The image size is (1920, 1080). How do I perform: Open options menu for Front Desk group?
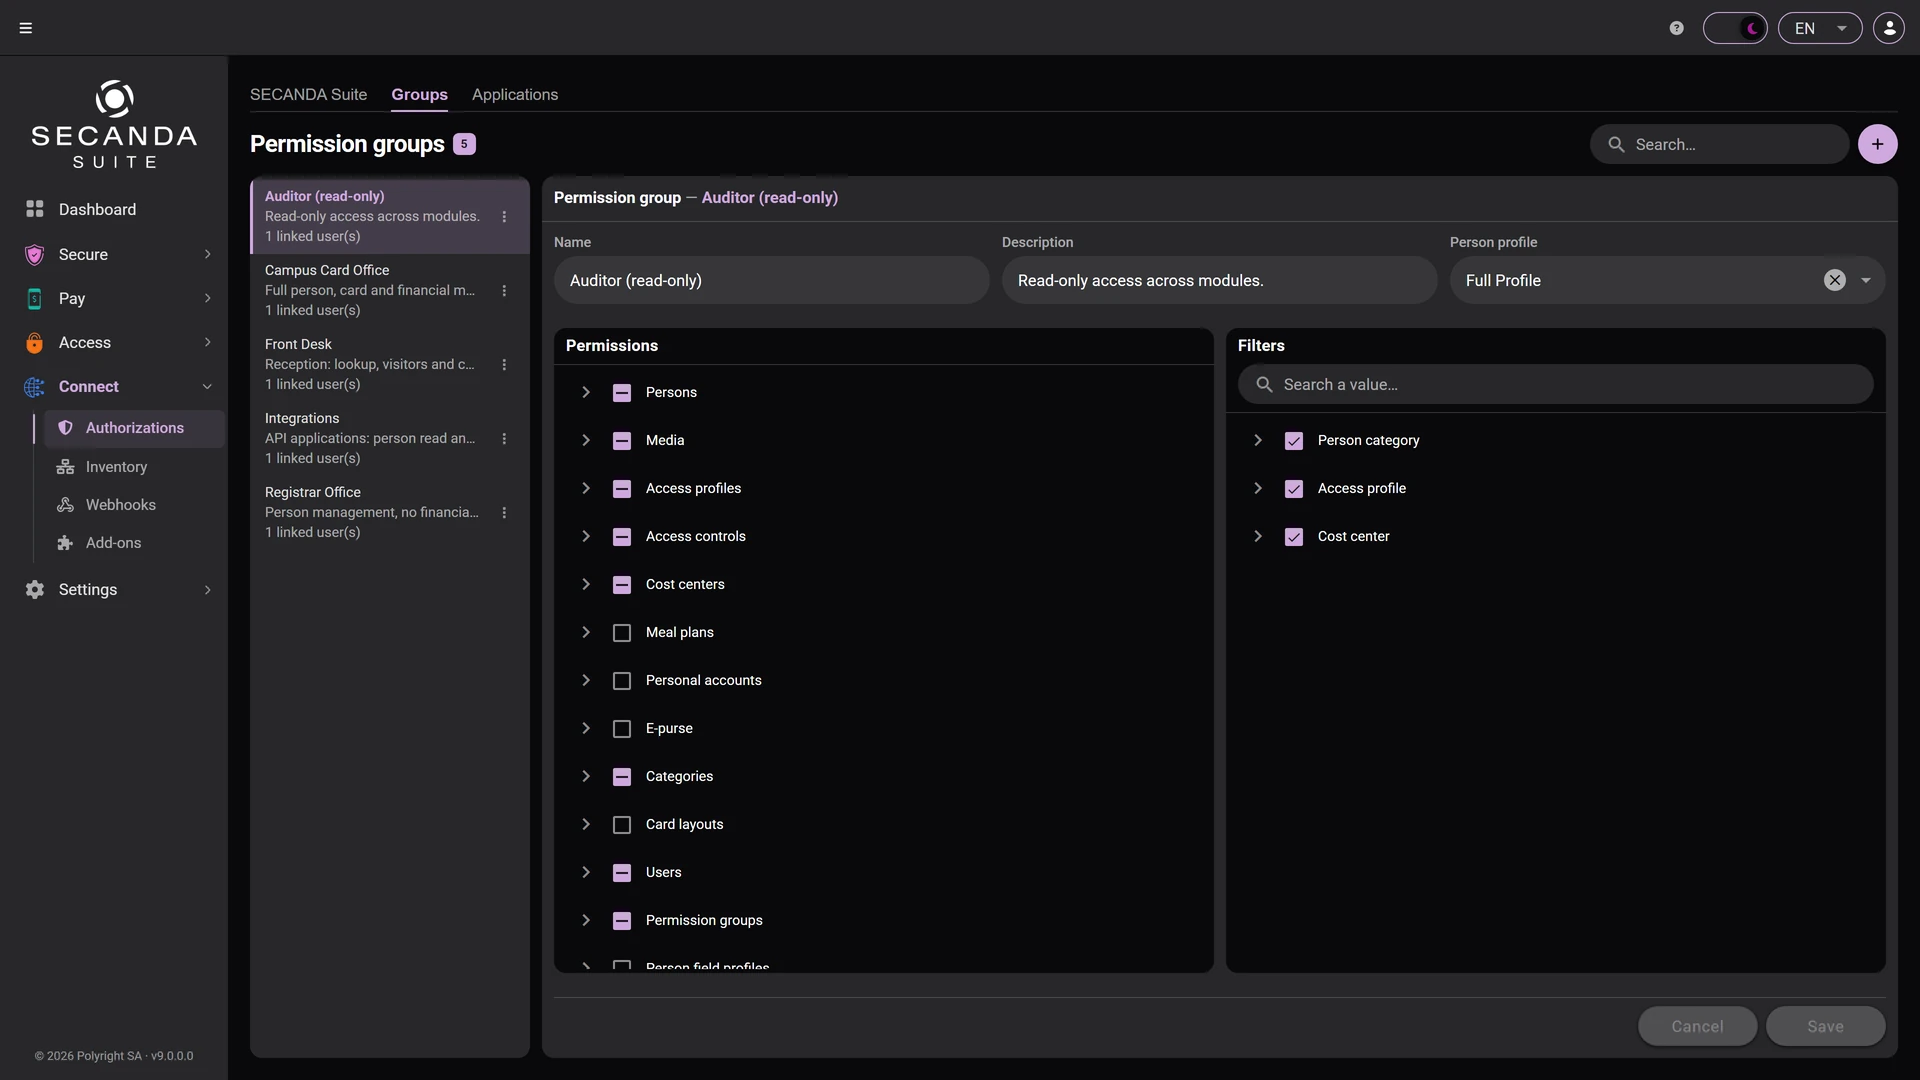click(x=504, y=364)
